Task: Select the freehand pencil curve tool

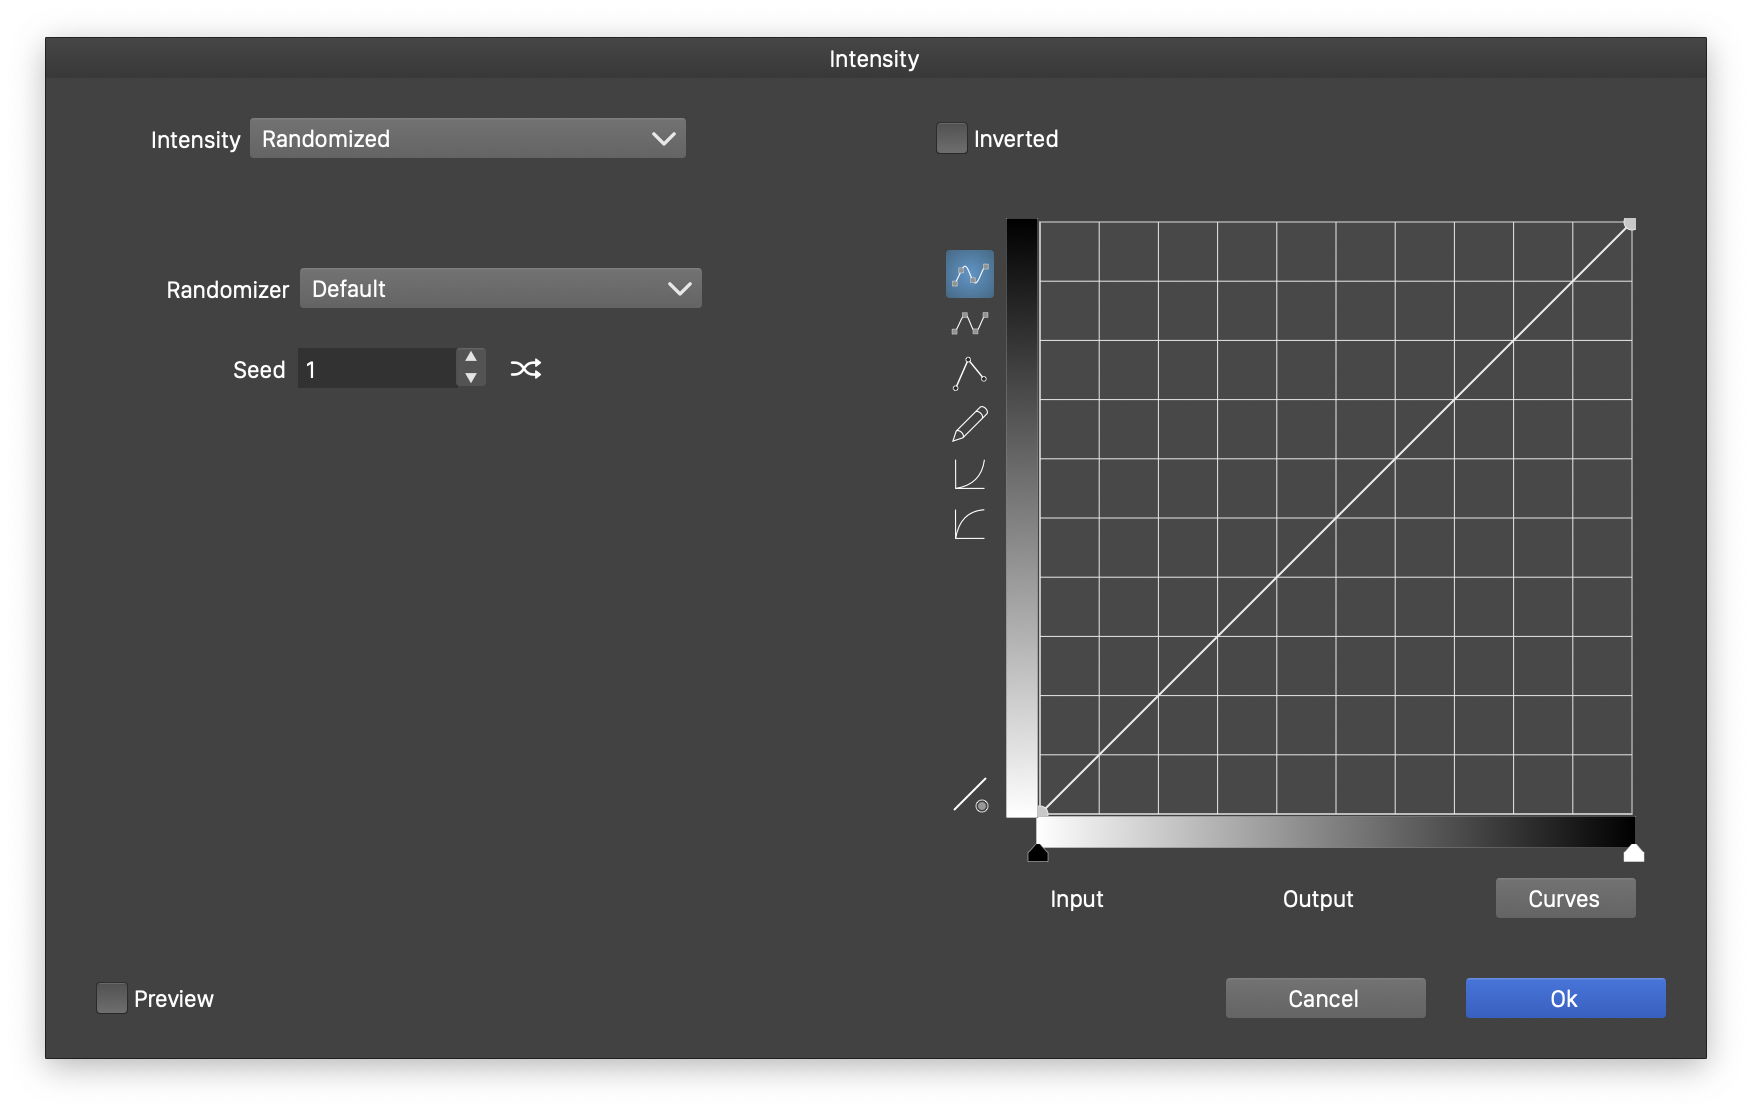Action: point(969,424)
